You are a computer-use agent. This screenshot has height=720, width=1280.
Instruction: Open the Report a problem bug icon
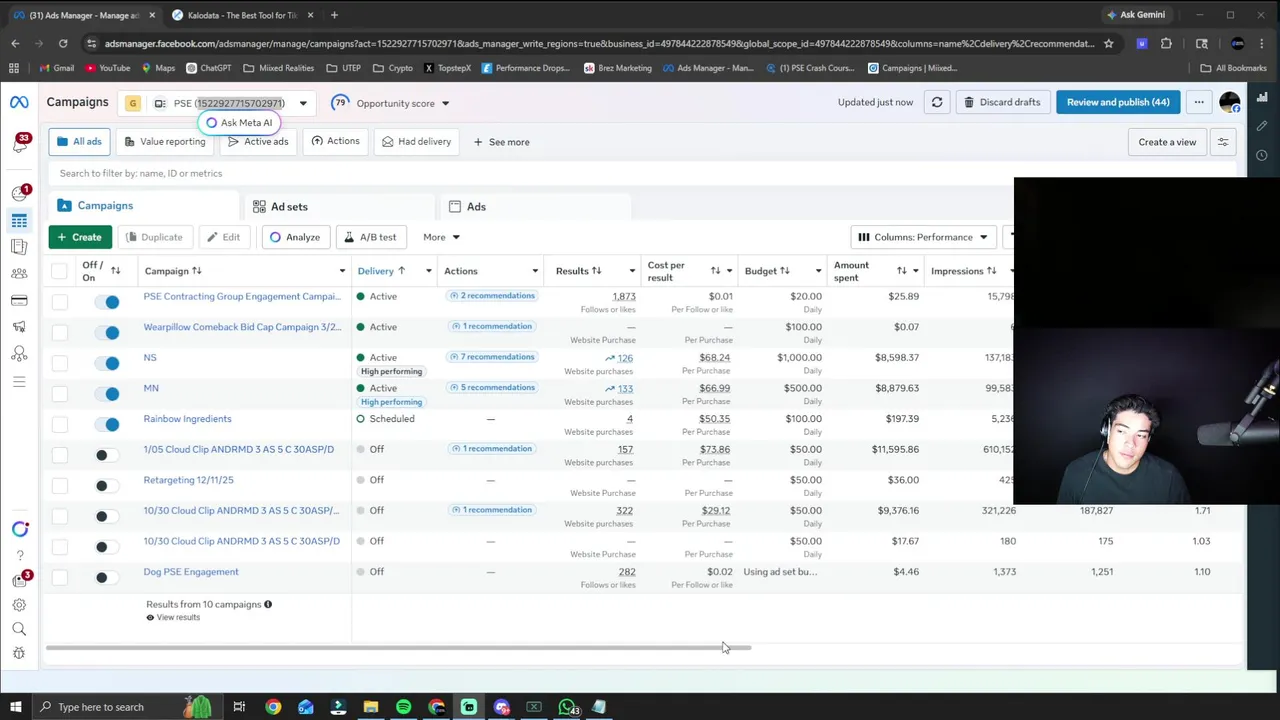[x=19, y=653]
